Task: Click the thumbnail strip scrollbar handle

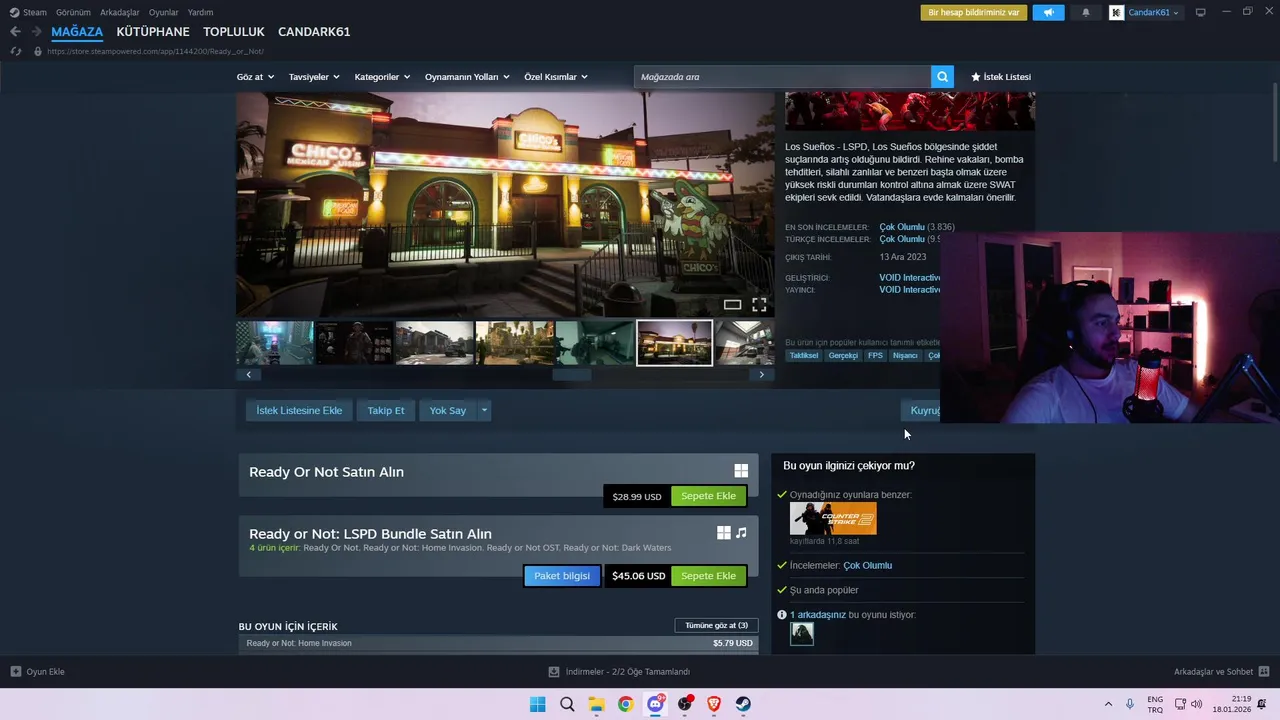Action: [x=572, y=375]
